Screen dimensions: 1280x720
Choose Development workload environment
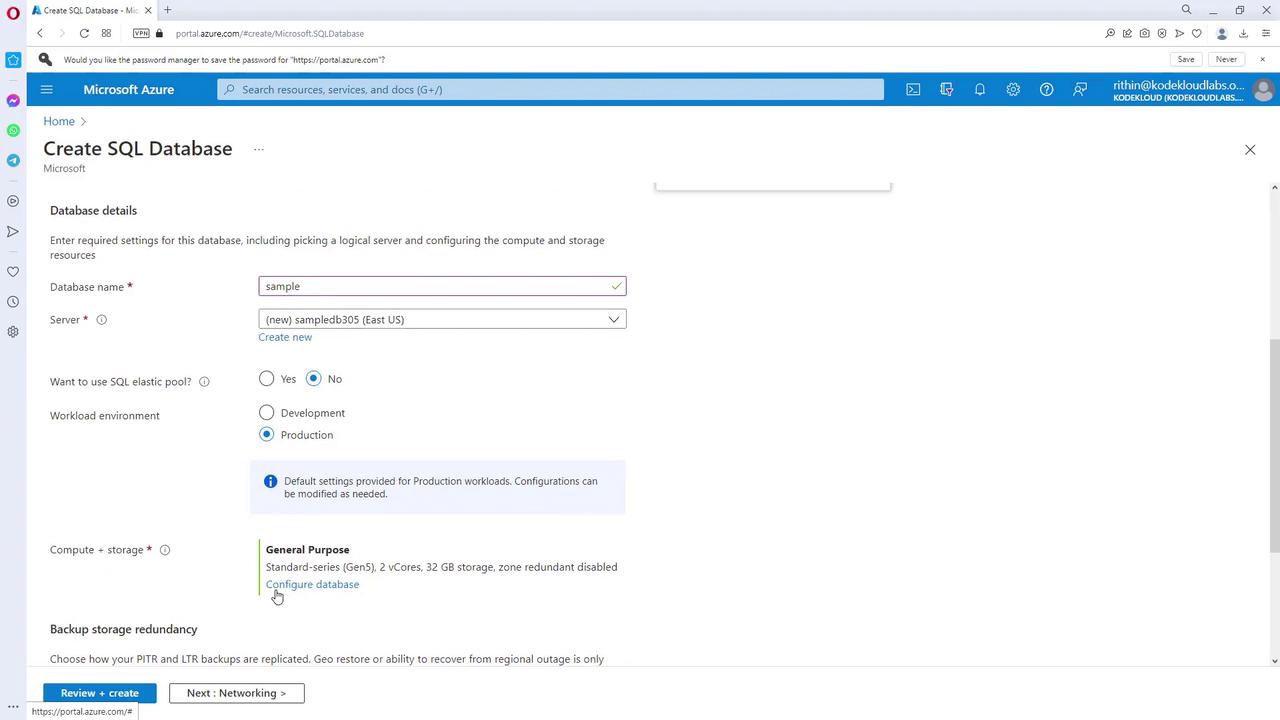266,413
